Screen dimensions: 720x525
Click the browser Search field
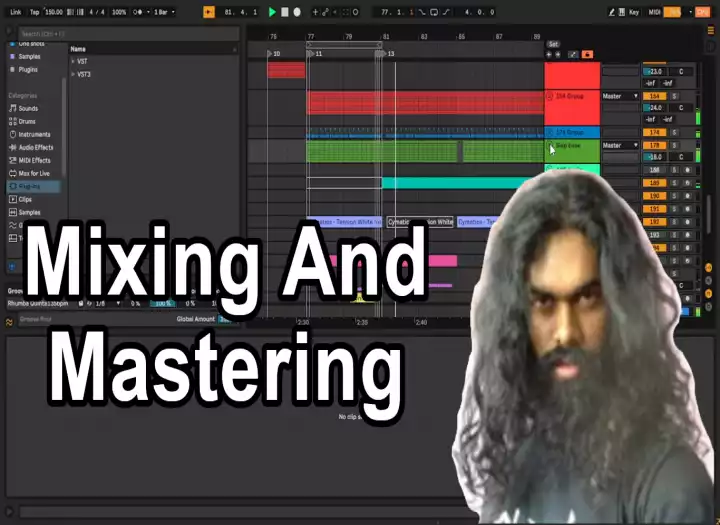pos(129,34)
